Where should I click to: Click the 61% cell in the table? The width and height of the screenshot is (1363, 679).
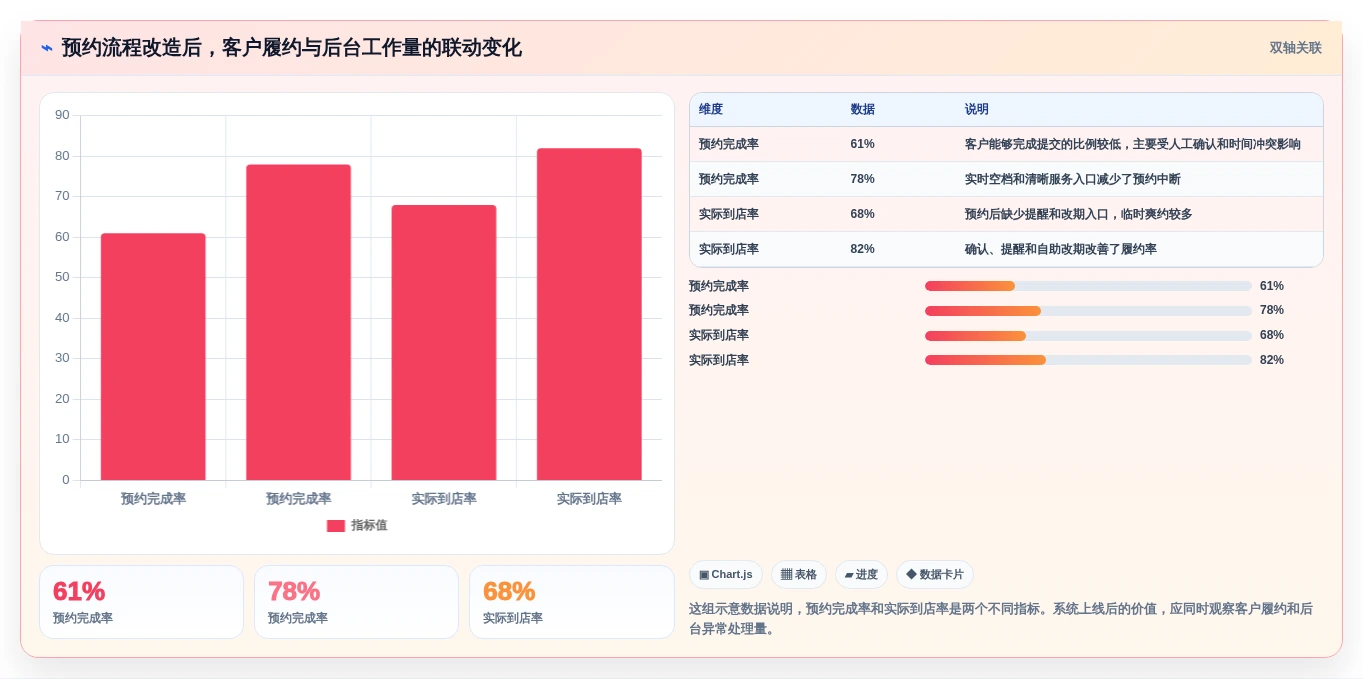pyautogui.click(x=862, y=144)
